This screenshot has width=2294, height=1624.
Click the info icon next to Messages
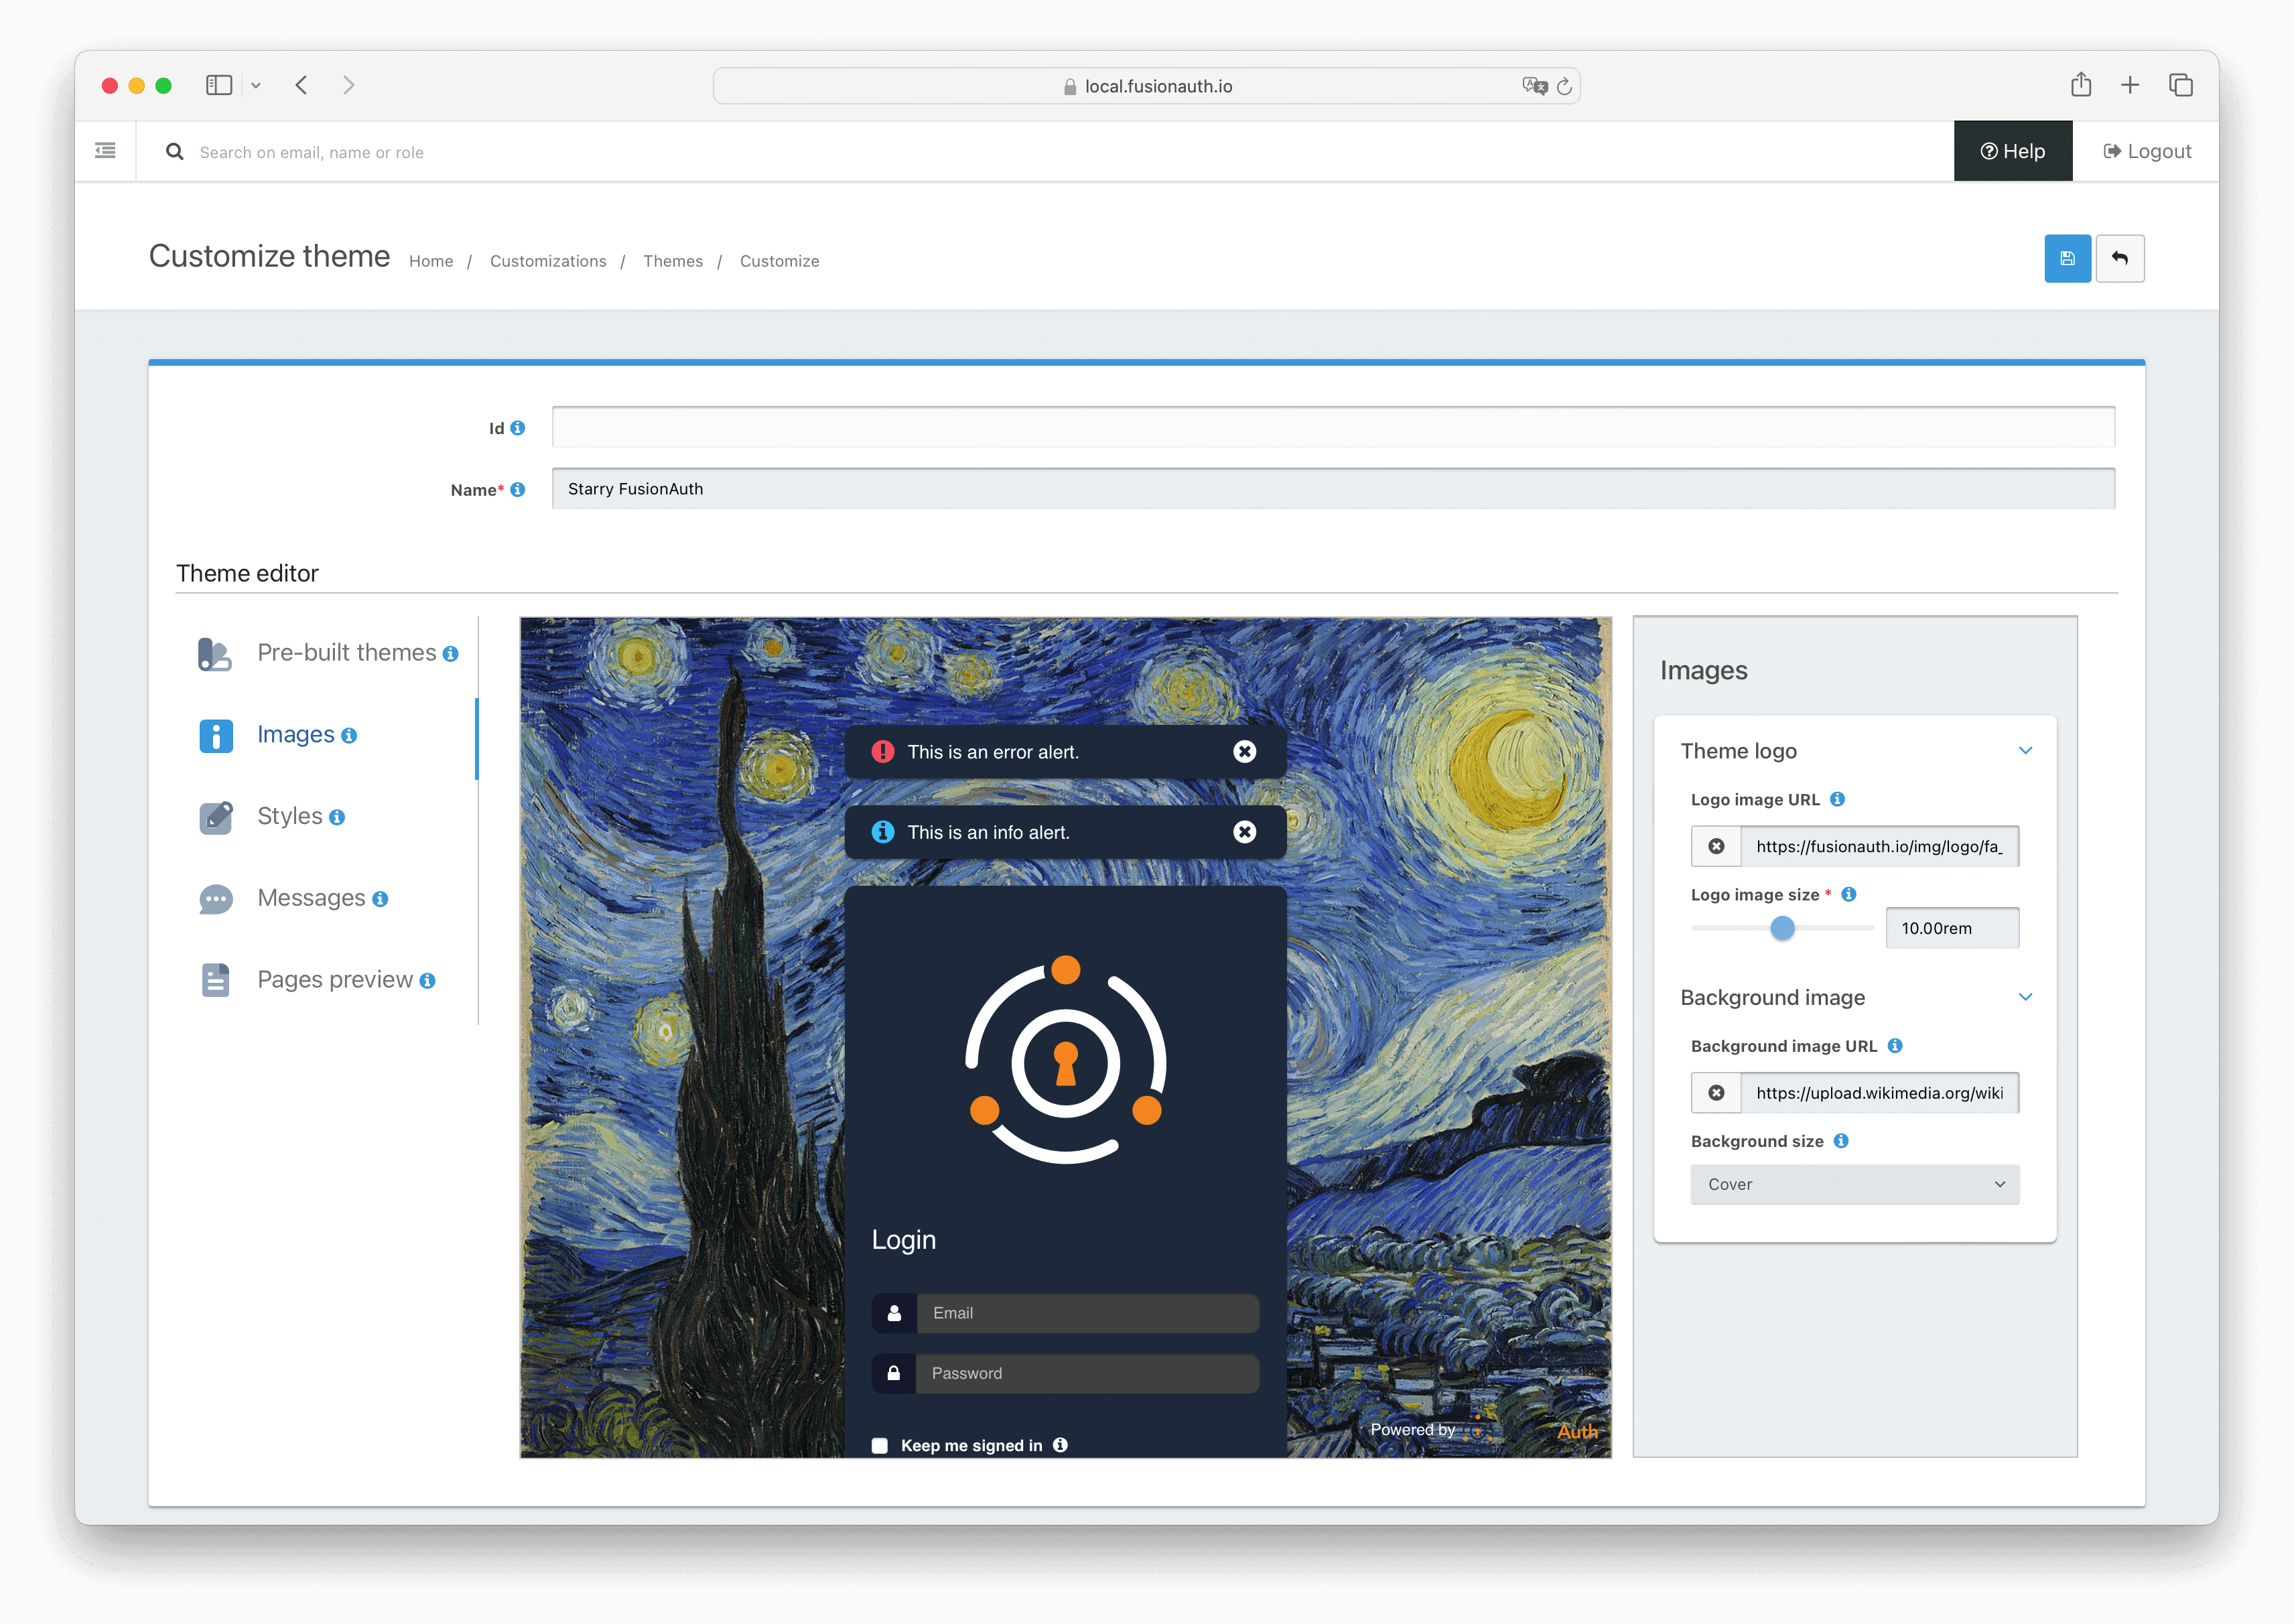tap(380, 900)
